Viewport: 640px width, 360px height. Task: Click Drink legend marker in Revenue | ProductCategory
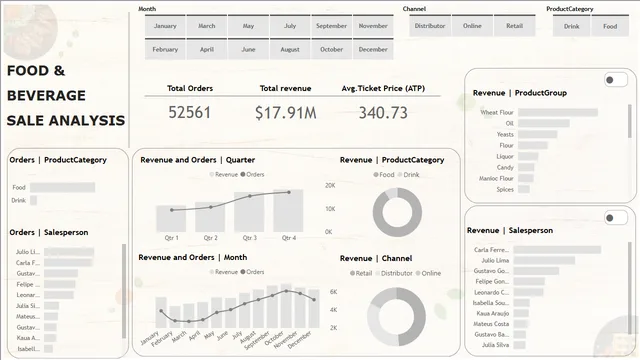pos(400,175)
